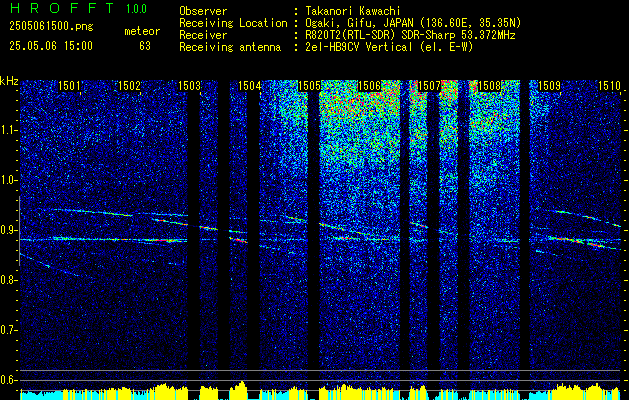
Task: Click the 2el-HB9CV Vertical antenna text
Action: (389, 47)
